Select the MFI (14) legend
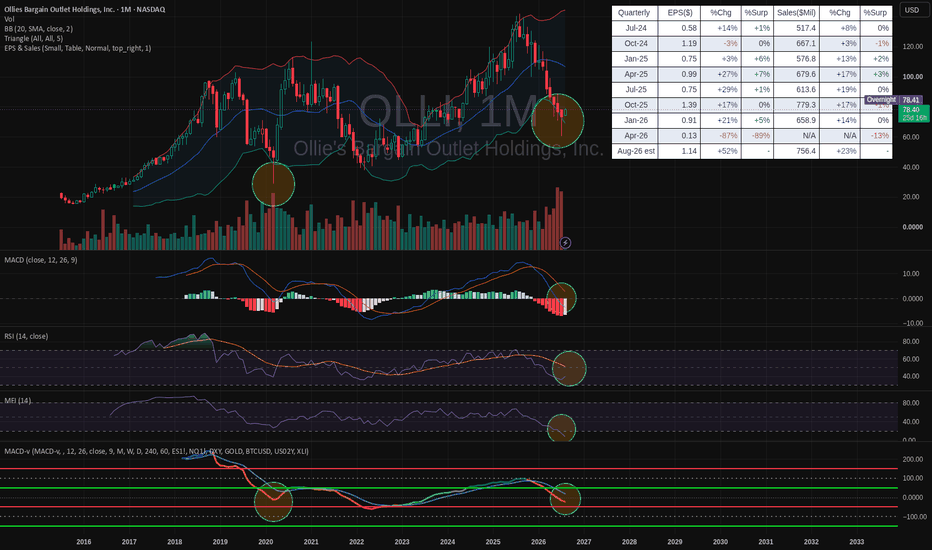Image resolution: width=932 pixels, height=550 pixels. pos(18,400)
